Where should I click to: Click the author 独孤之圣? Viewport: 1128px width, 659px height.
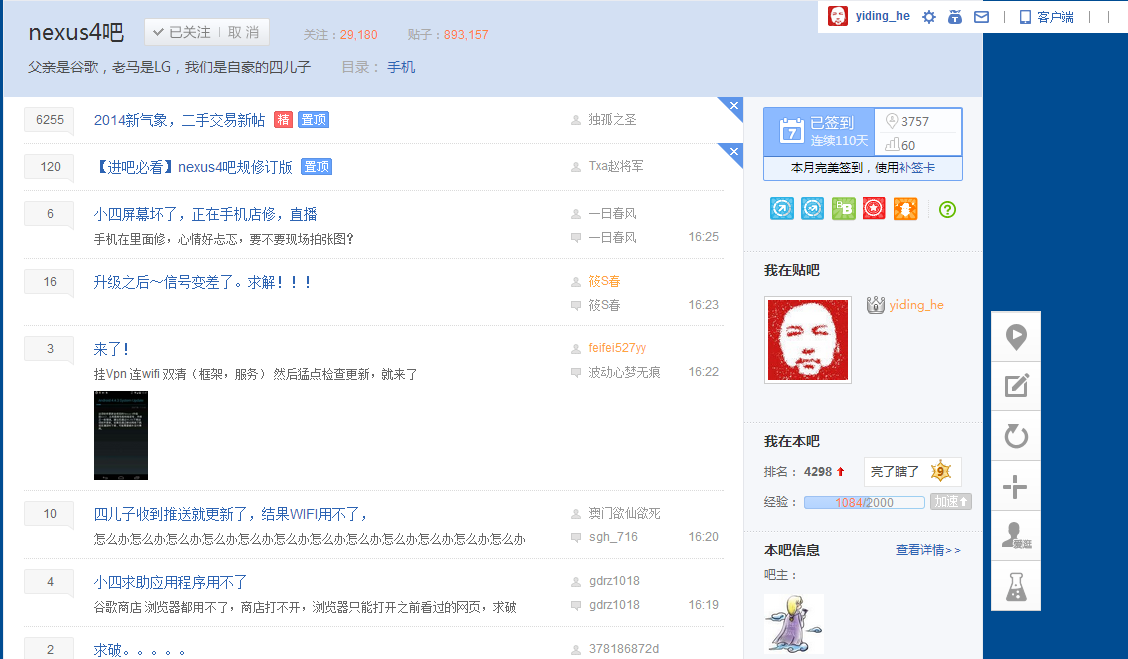click(x=612, y=119)
